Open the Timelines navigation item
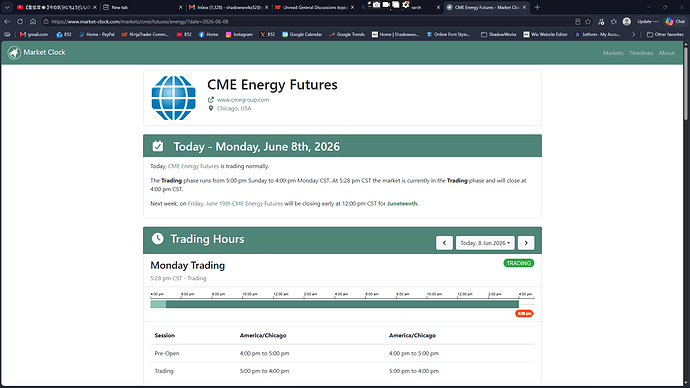Screen dimensions: 690x388 pyautogui.click(x=641, y=53)
